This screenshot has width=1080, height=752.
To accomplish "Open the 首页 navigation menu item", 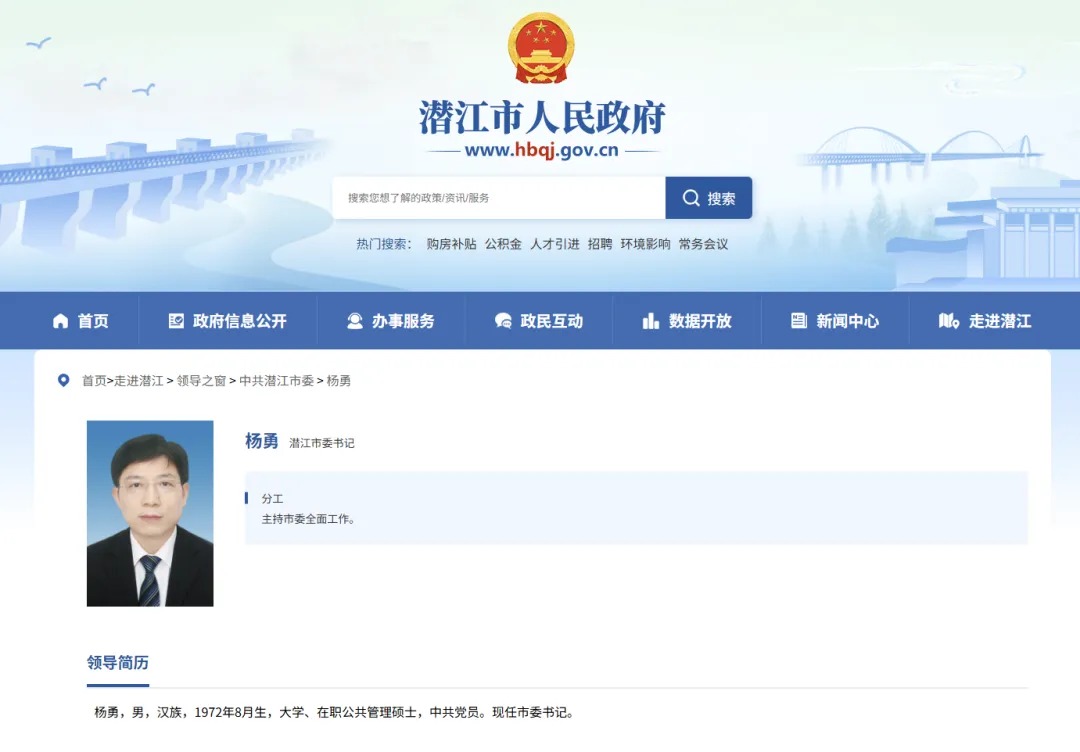I will point(81,321).
